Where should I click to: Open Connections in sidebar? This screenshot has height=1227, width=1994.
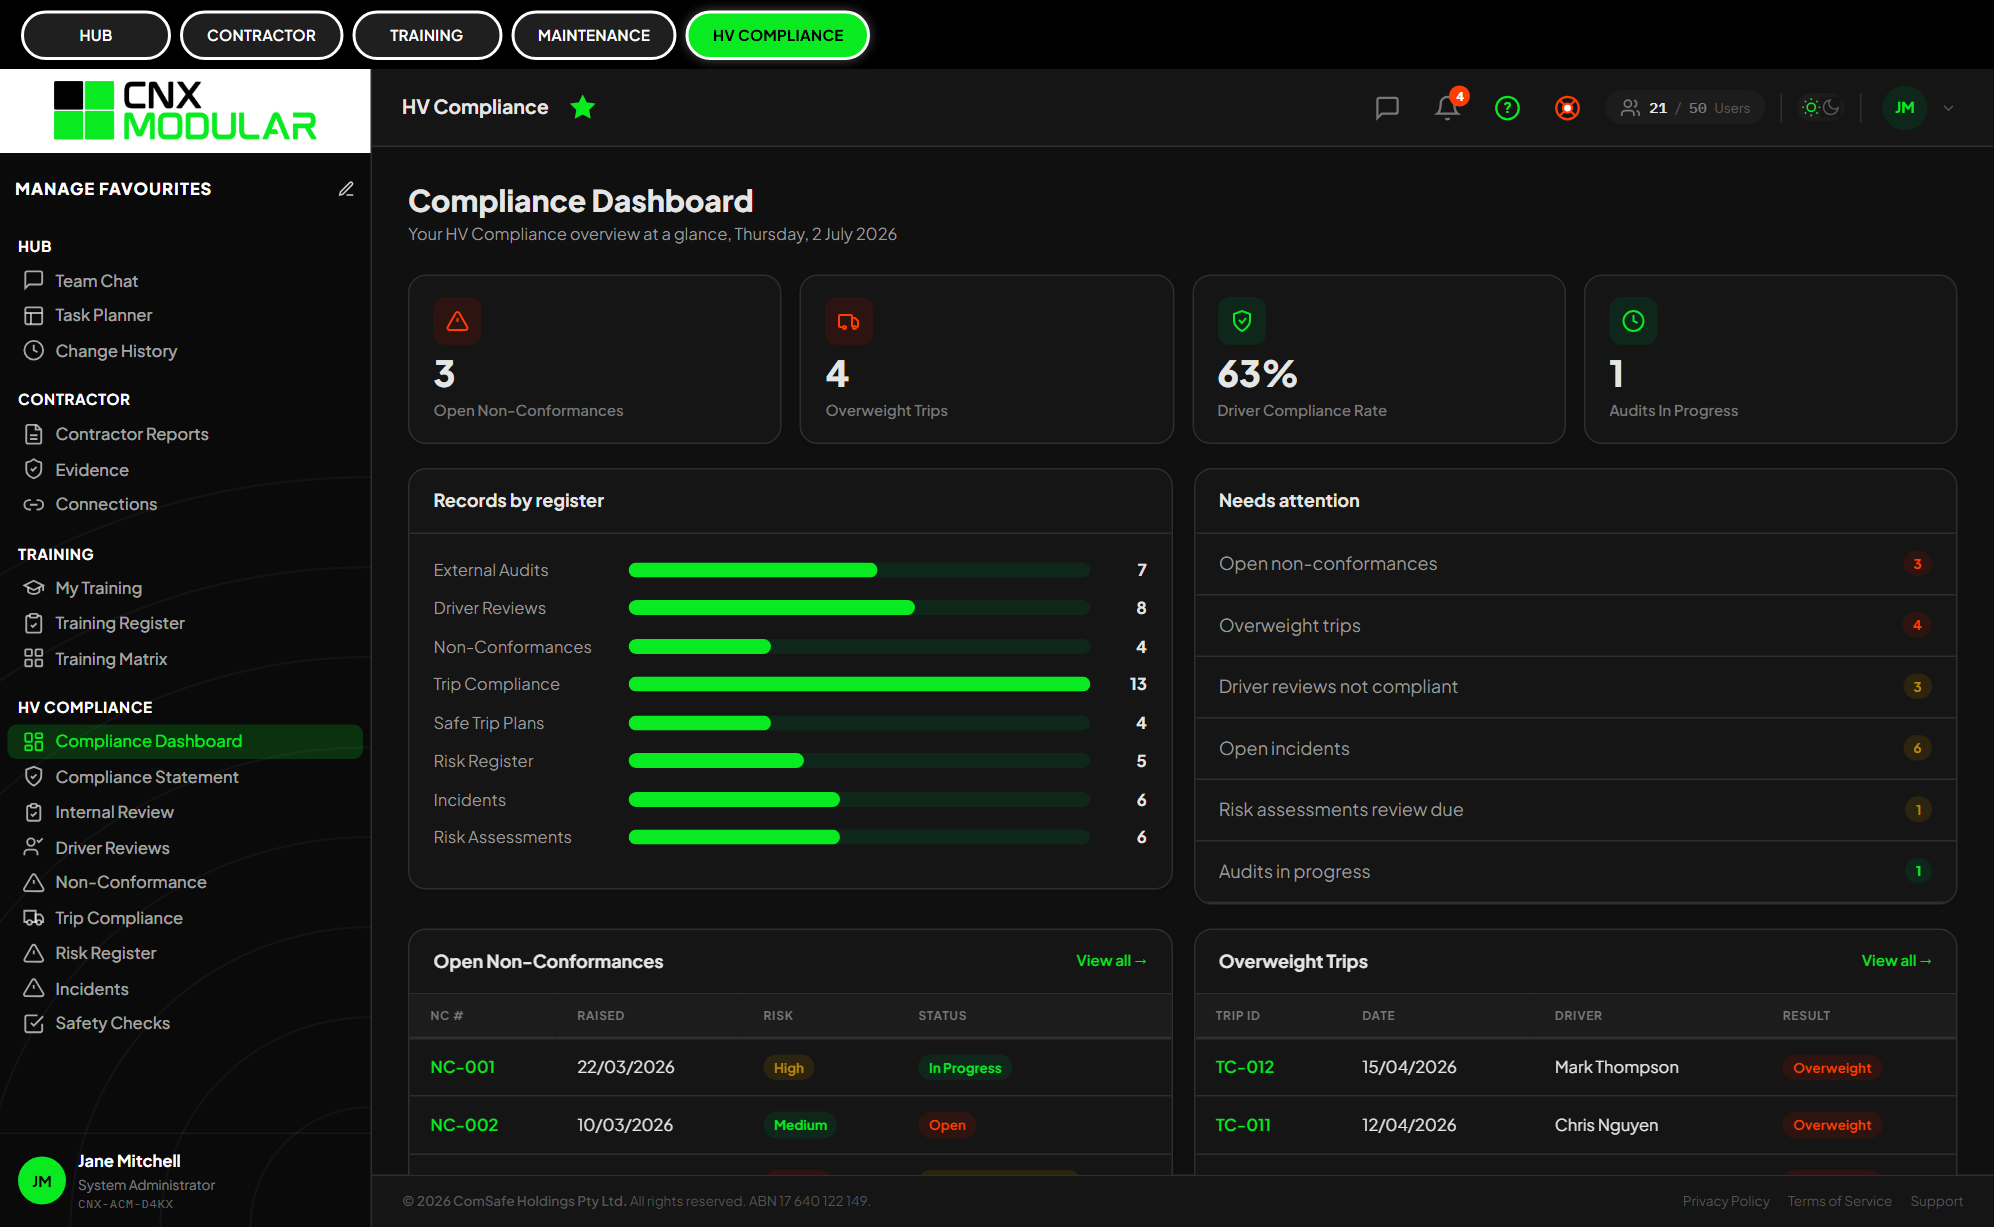tap(185, 505)
